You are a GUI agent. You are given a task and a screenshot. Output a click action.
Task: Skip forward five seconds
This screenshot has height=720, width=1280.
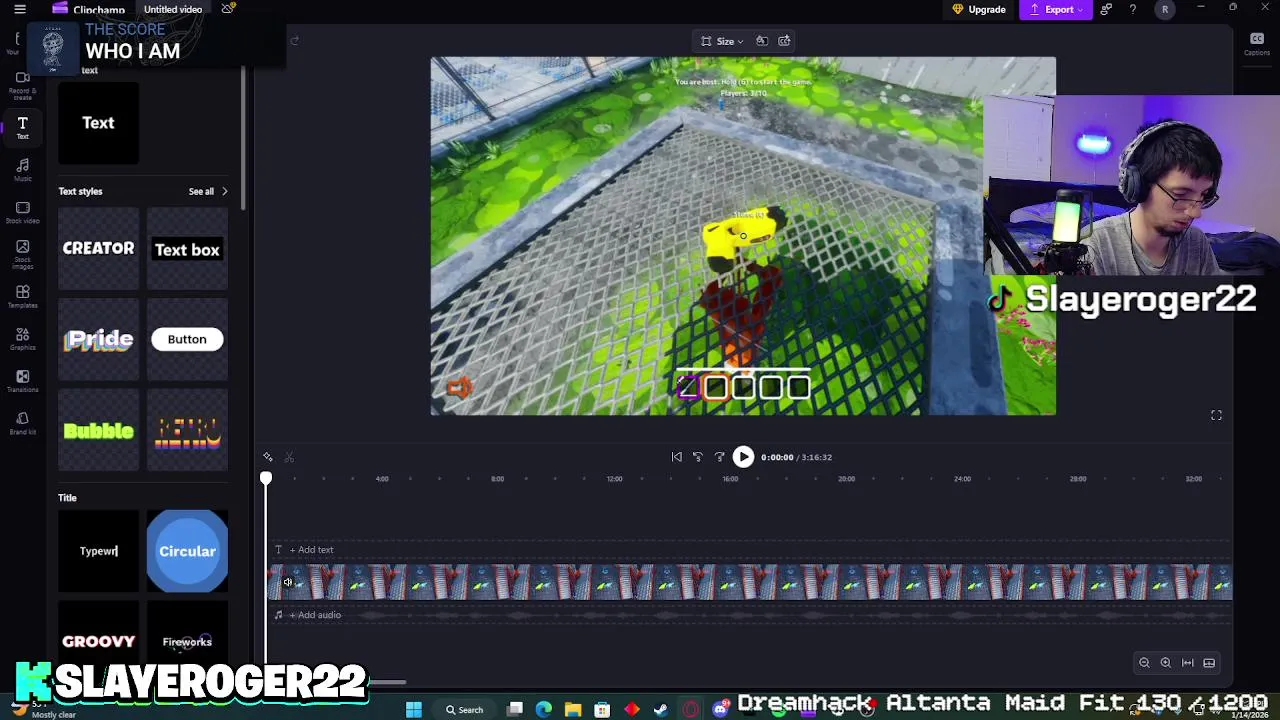point(719,457)
